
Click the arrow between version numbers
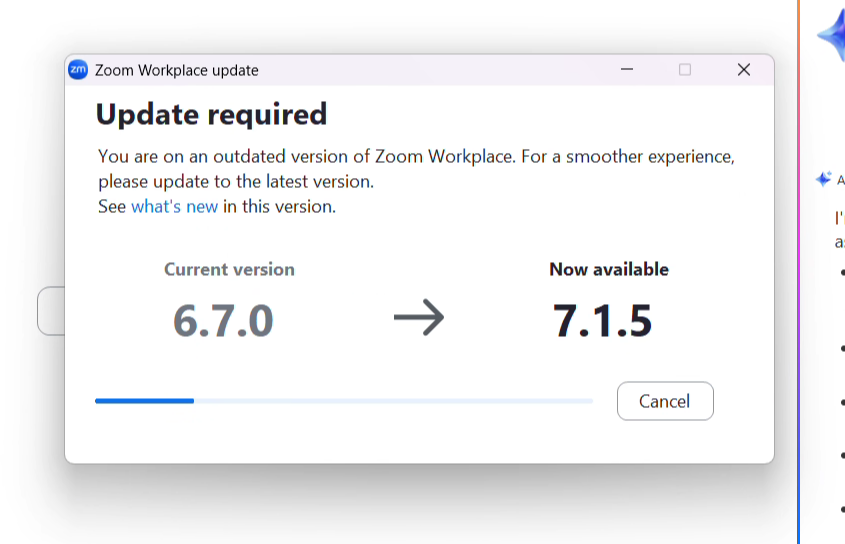pyautogui.click(x=419, y=318)
